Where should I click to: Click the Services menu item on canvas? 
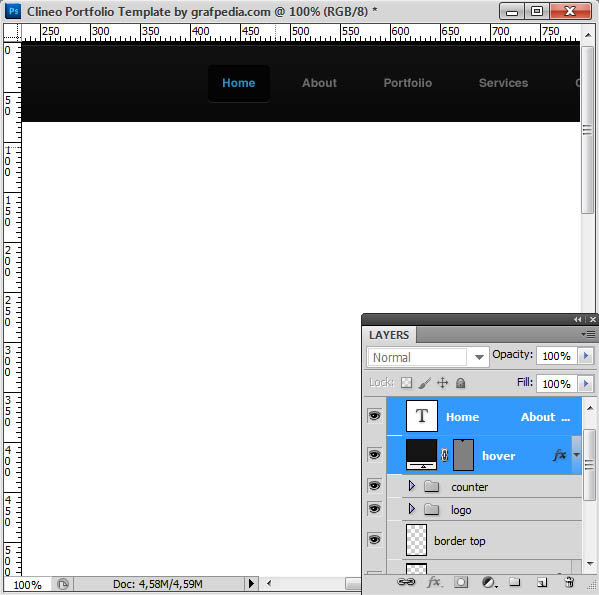pyautogui.click(x=503, y=83)
